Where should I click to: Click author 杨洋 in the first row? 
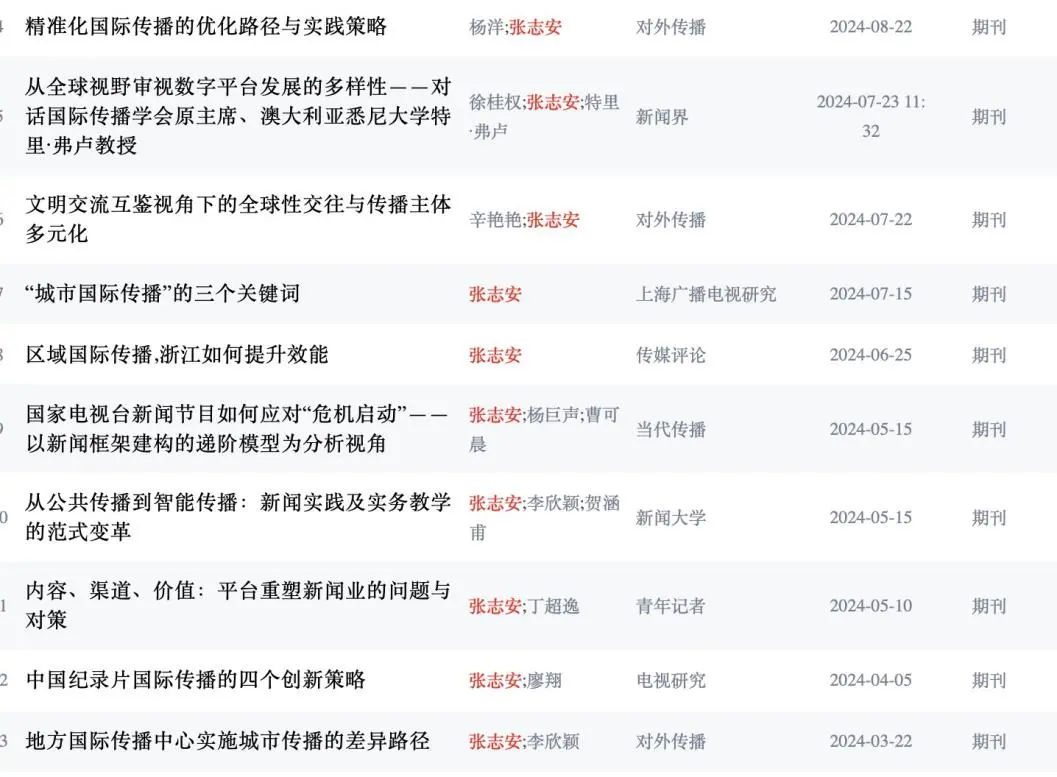pos(486,27)
